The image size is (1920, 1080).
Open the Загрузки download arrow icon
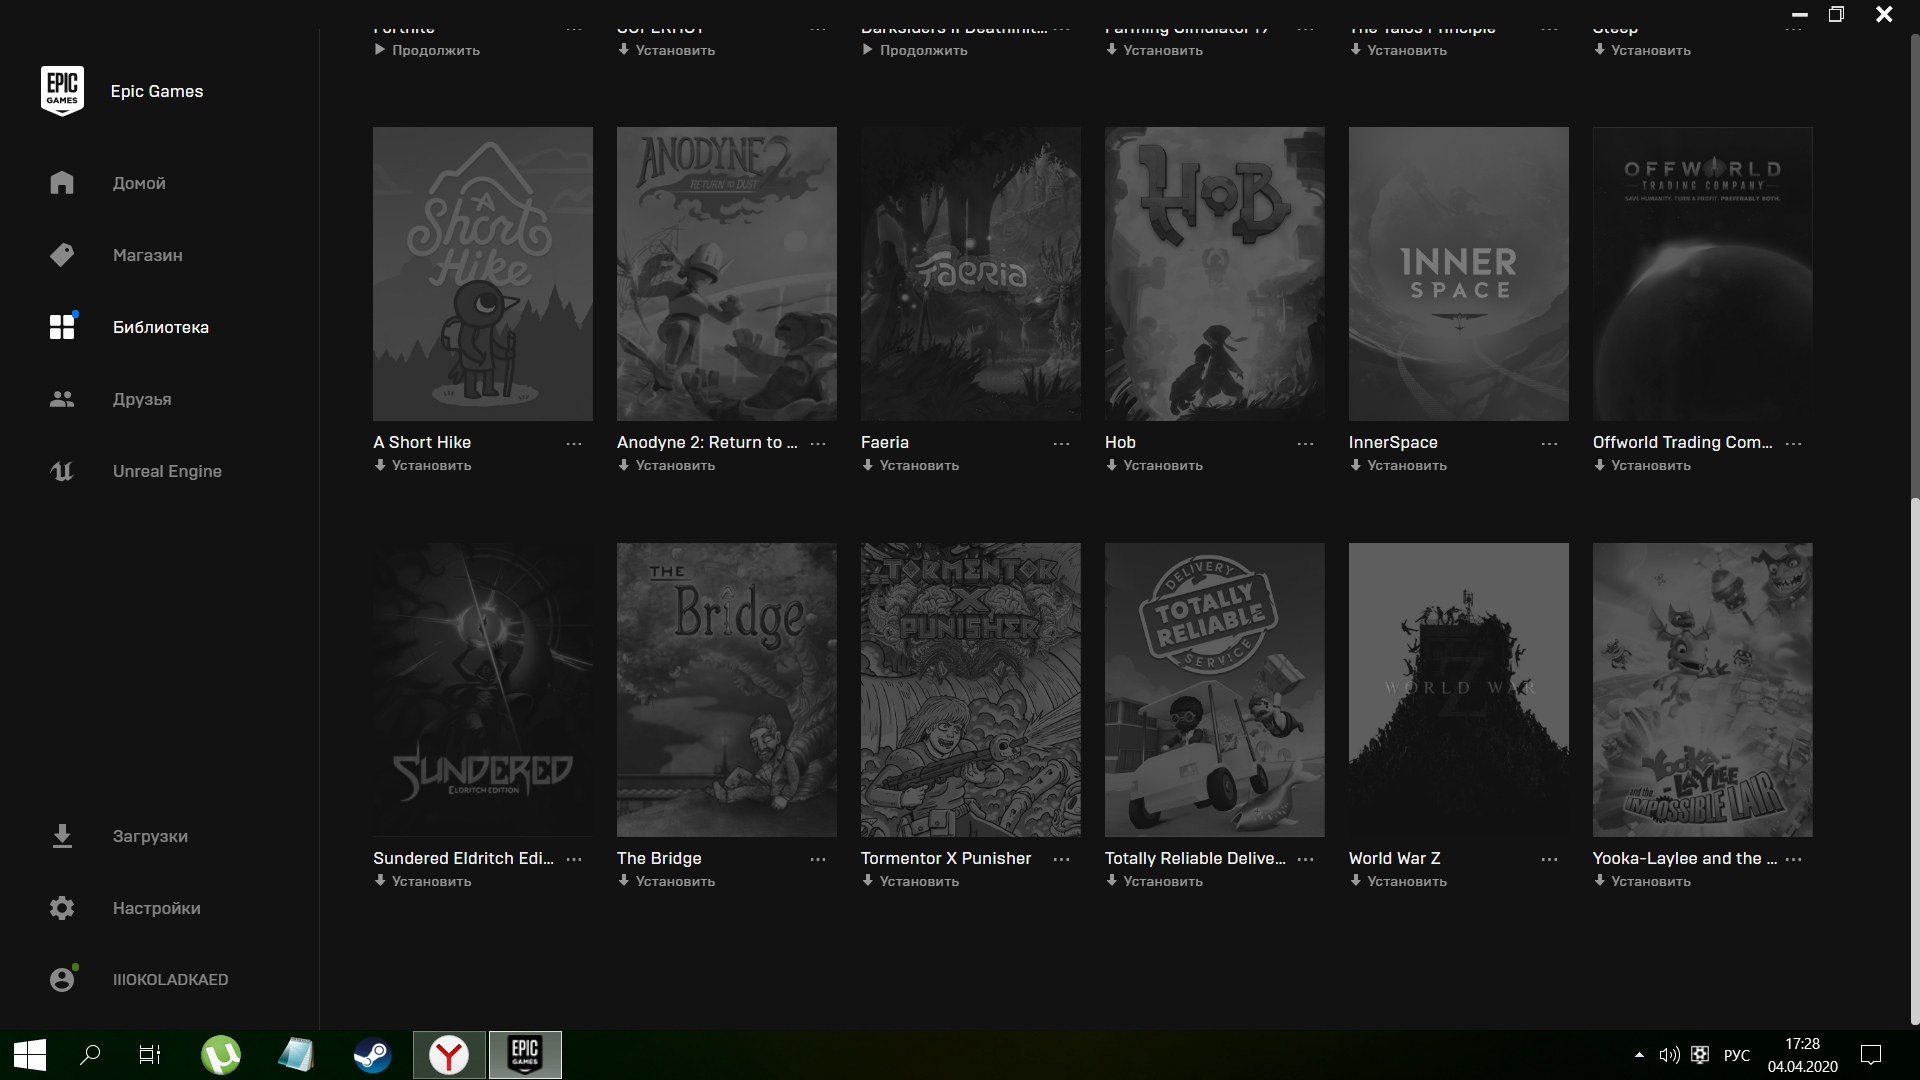pyautogui.click(x=62, y=836)
